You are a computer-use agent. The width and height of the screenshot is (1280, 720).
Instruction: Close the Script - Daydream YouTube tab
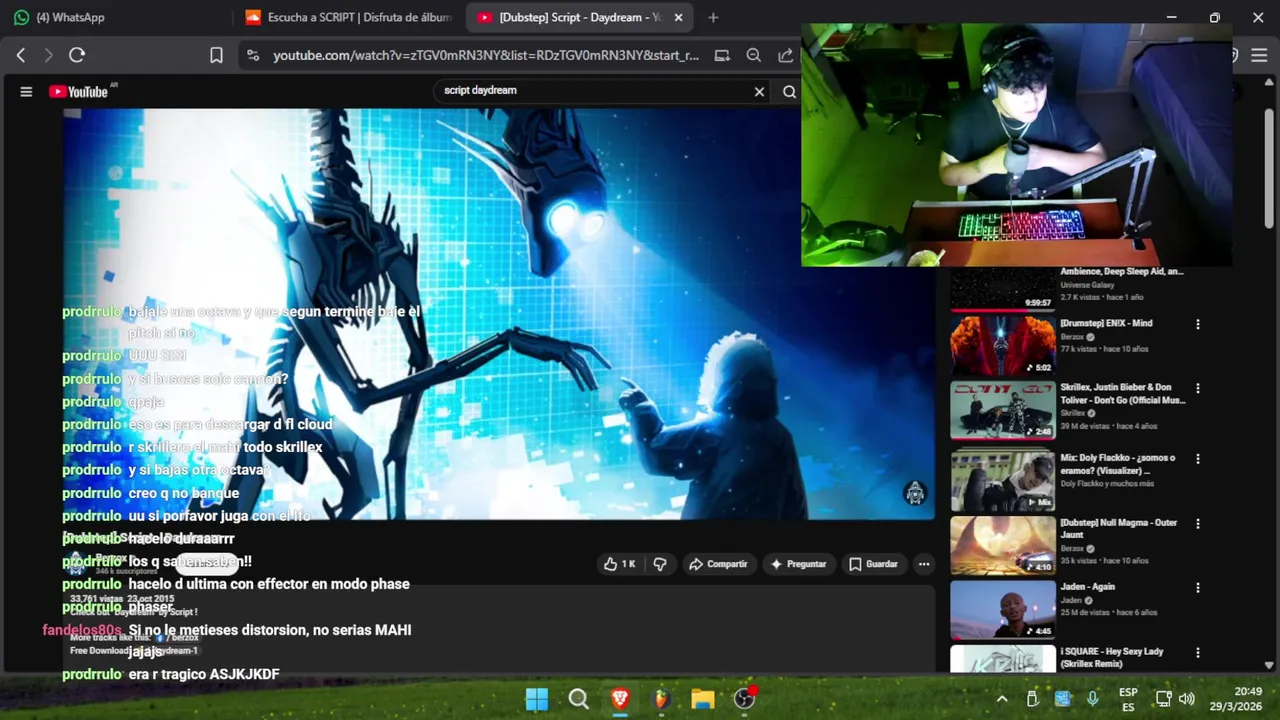click(x=678, y=17)
